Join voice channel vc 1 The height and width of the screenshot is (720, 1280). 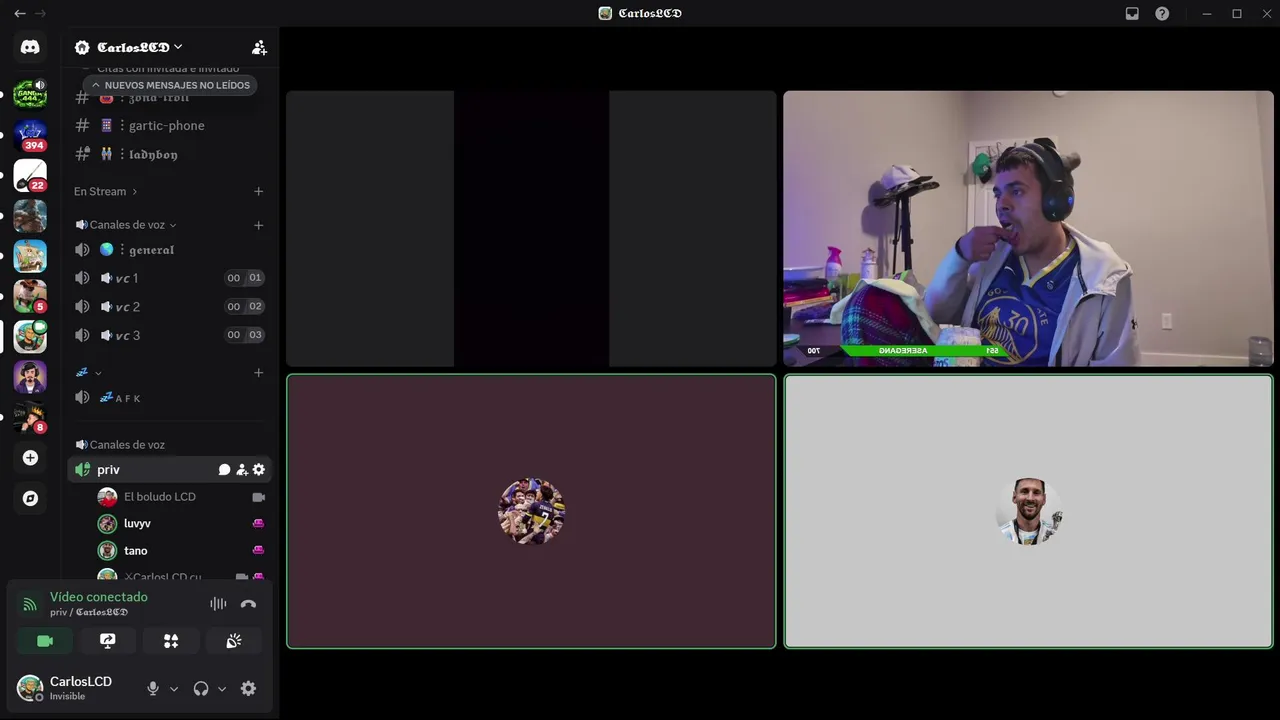point(170,278)
